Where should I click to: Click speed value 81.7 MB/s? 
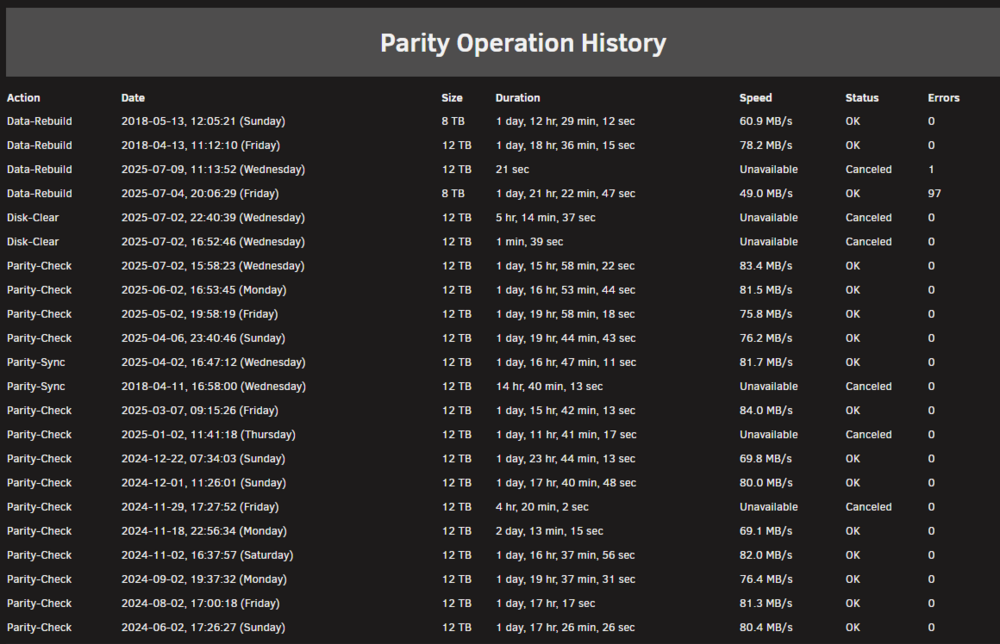pyautogui.click(x=766, y=363)
